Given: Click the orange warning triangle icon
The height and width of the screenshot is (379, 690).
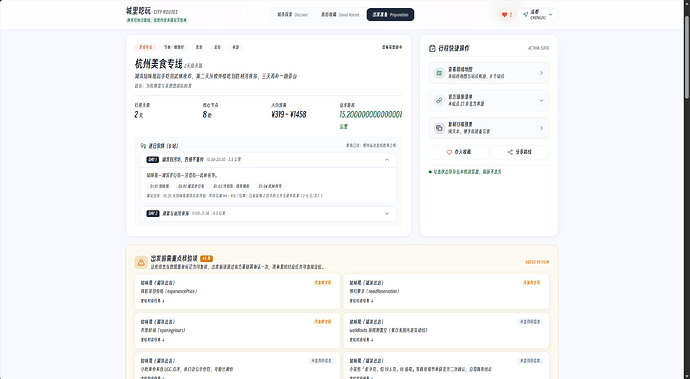Looking at the screenshot, I should click(141, 262).
